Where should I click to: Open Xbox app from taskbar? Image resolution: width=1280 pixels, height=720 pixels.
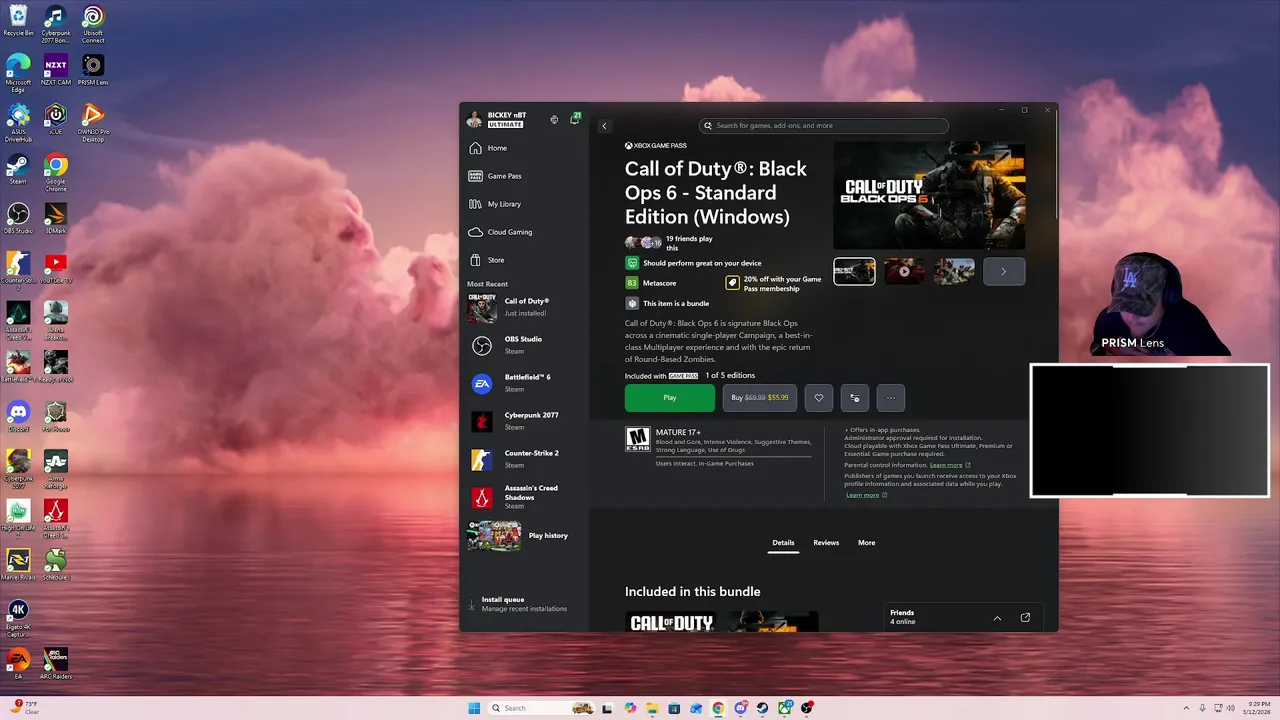784,708
